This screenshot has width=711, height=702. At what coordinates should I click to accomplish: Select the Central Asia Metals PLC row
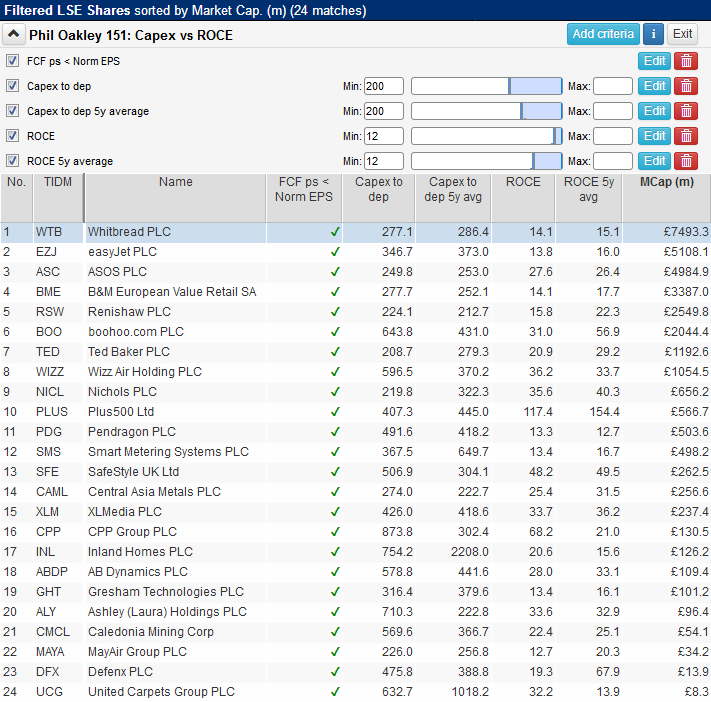(x=356, y=491)
